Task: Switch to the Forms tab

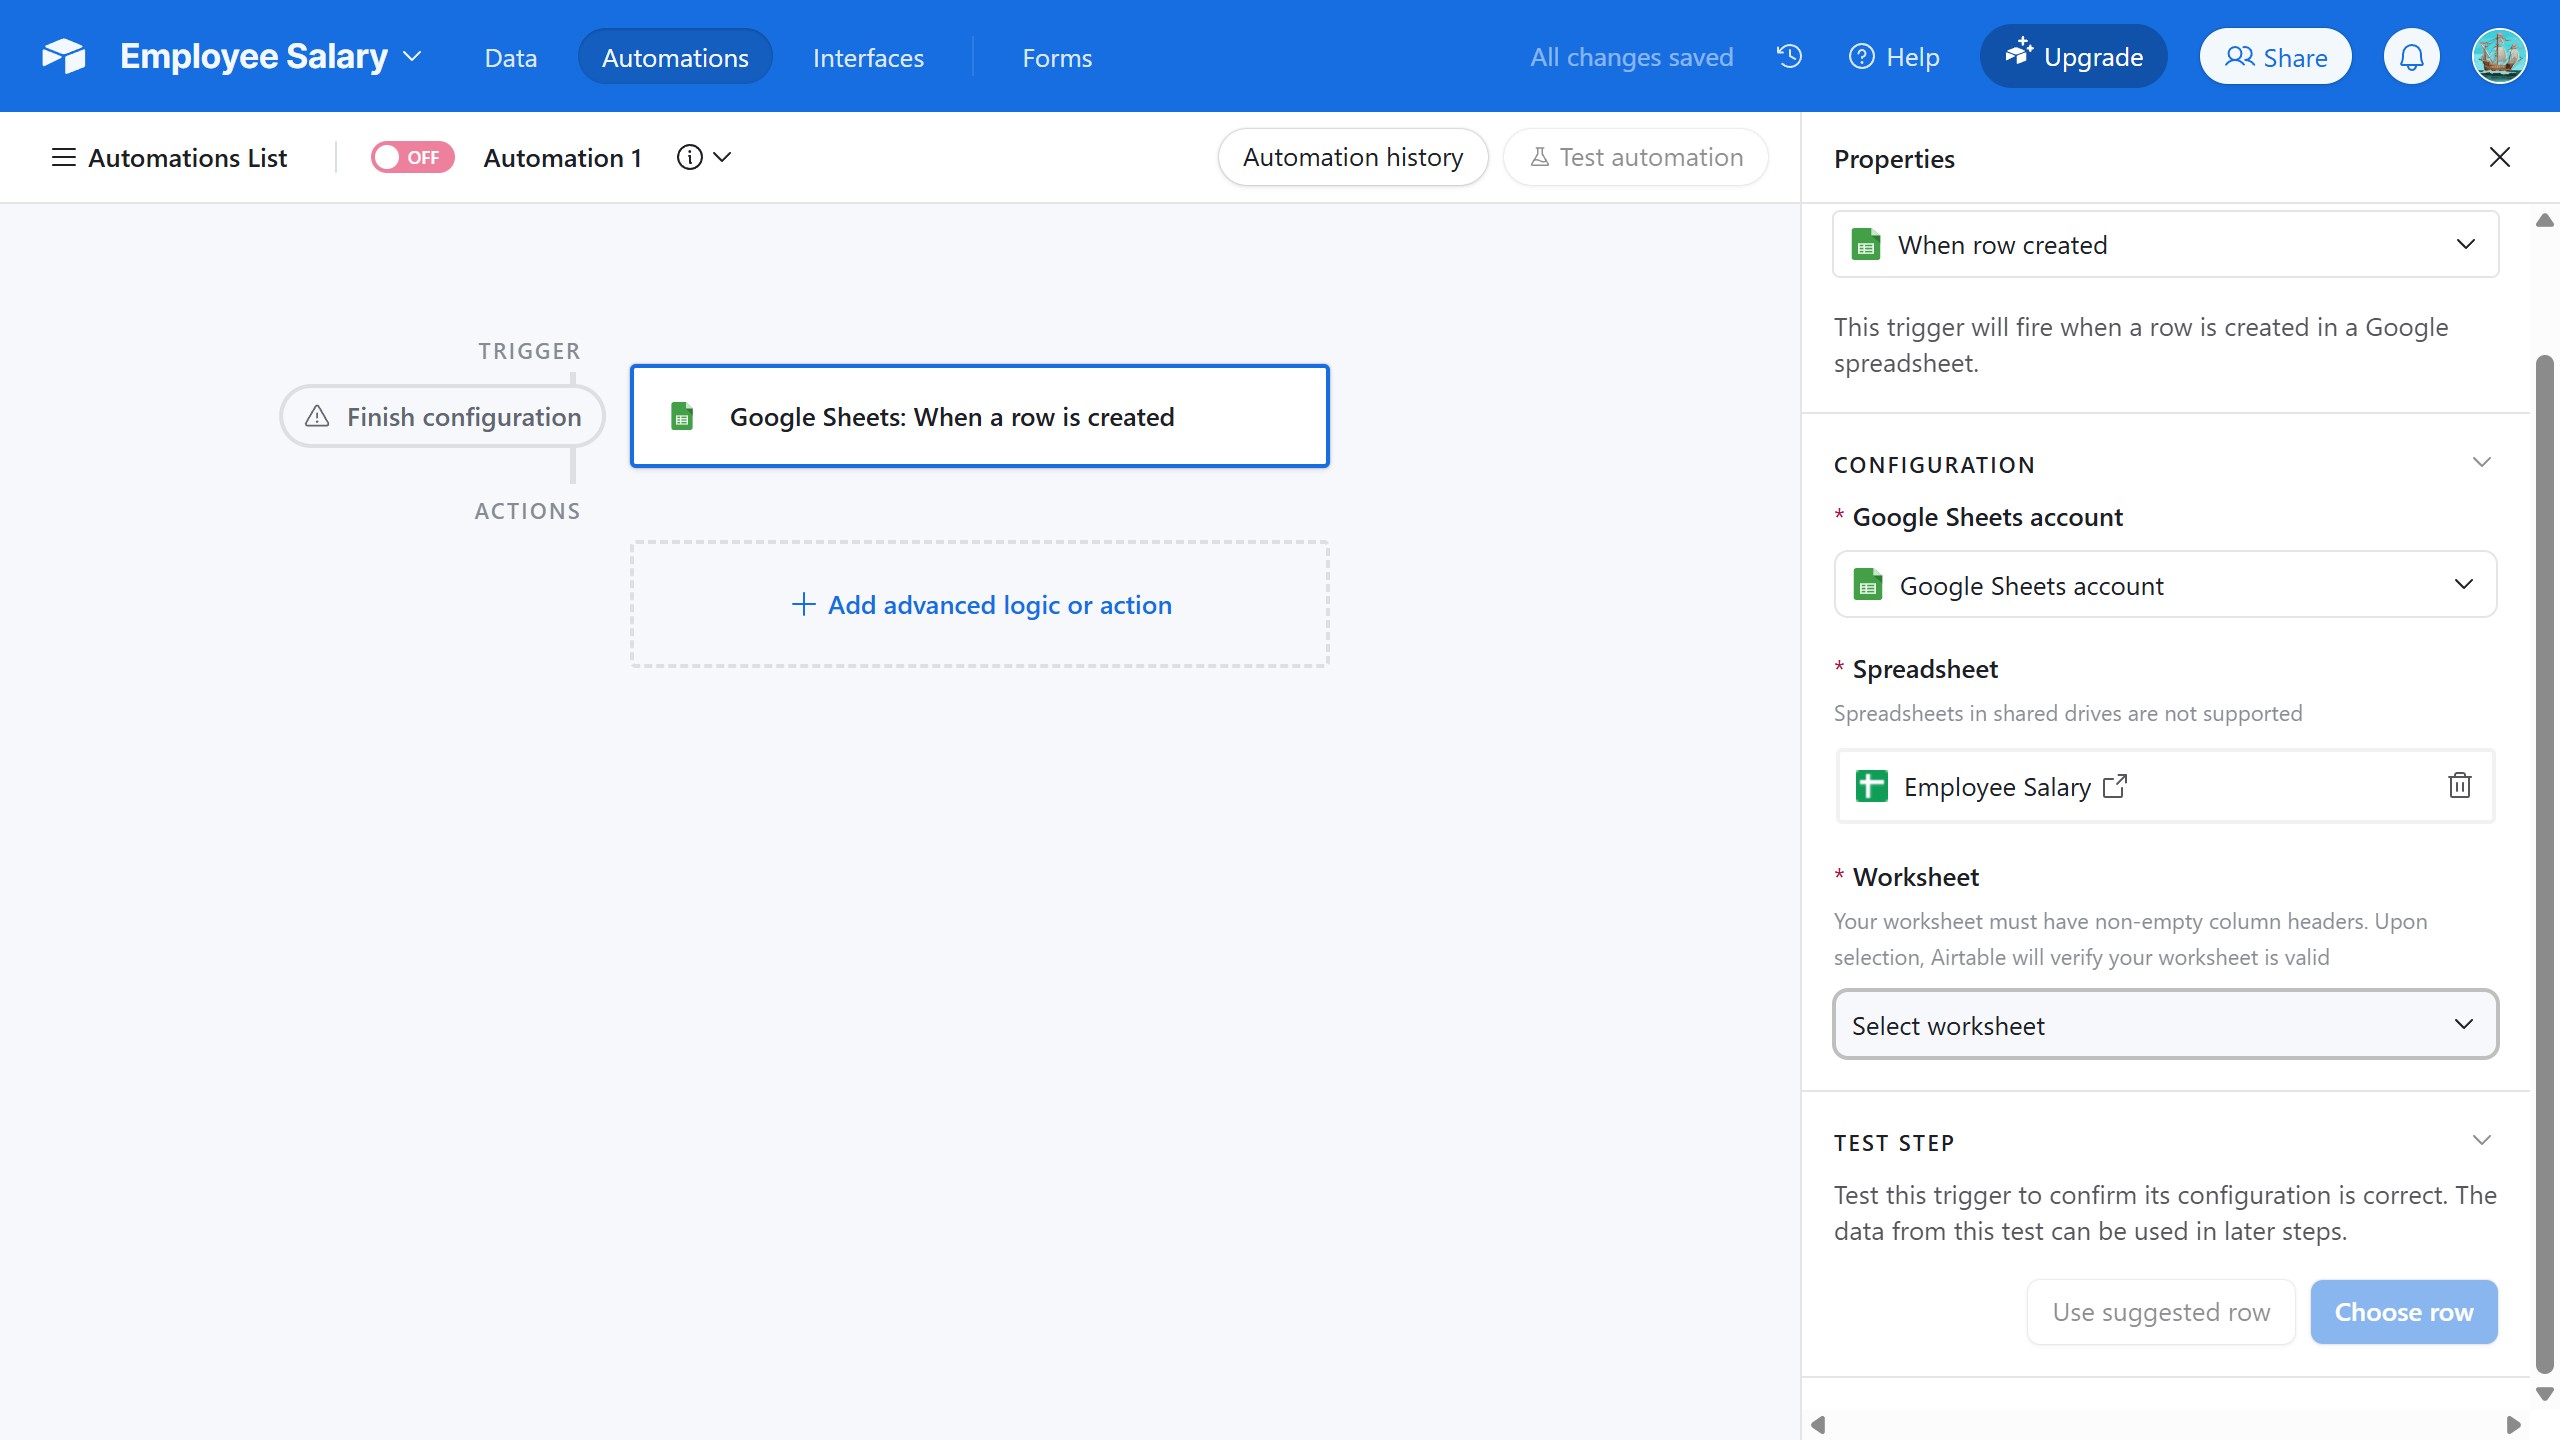Action: pos(1057,57)
